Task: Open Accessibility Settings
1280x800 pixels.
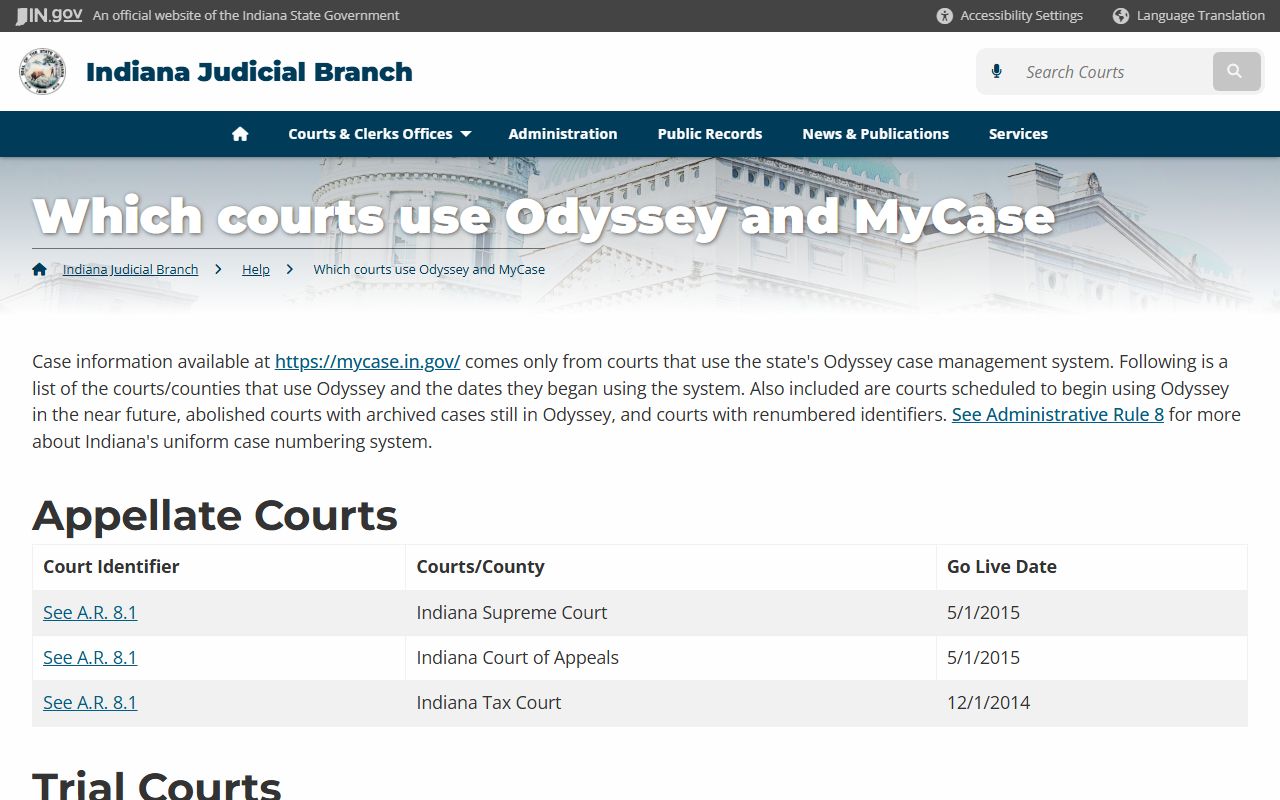Action: (x=1010, y=15)
